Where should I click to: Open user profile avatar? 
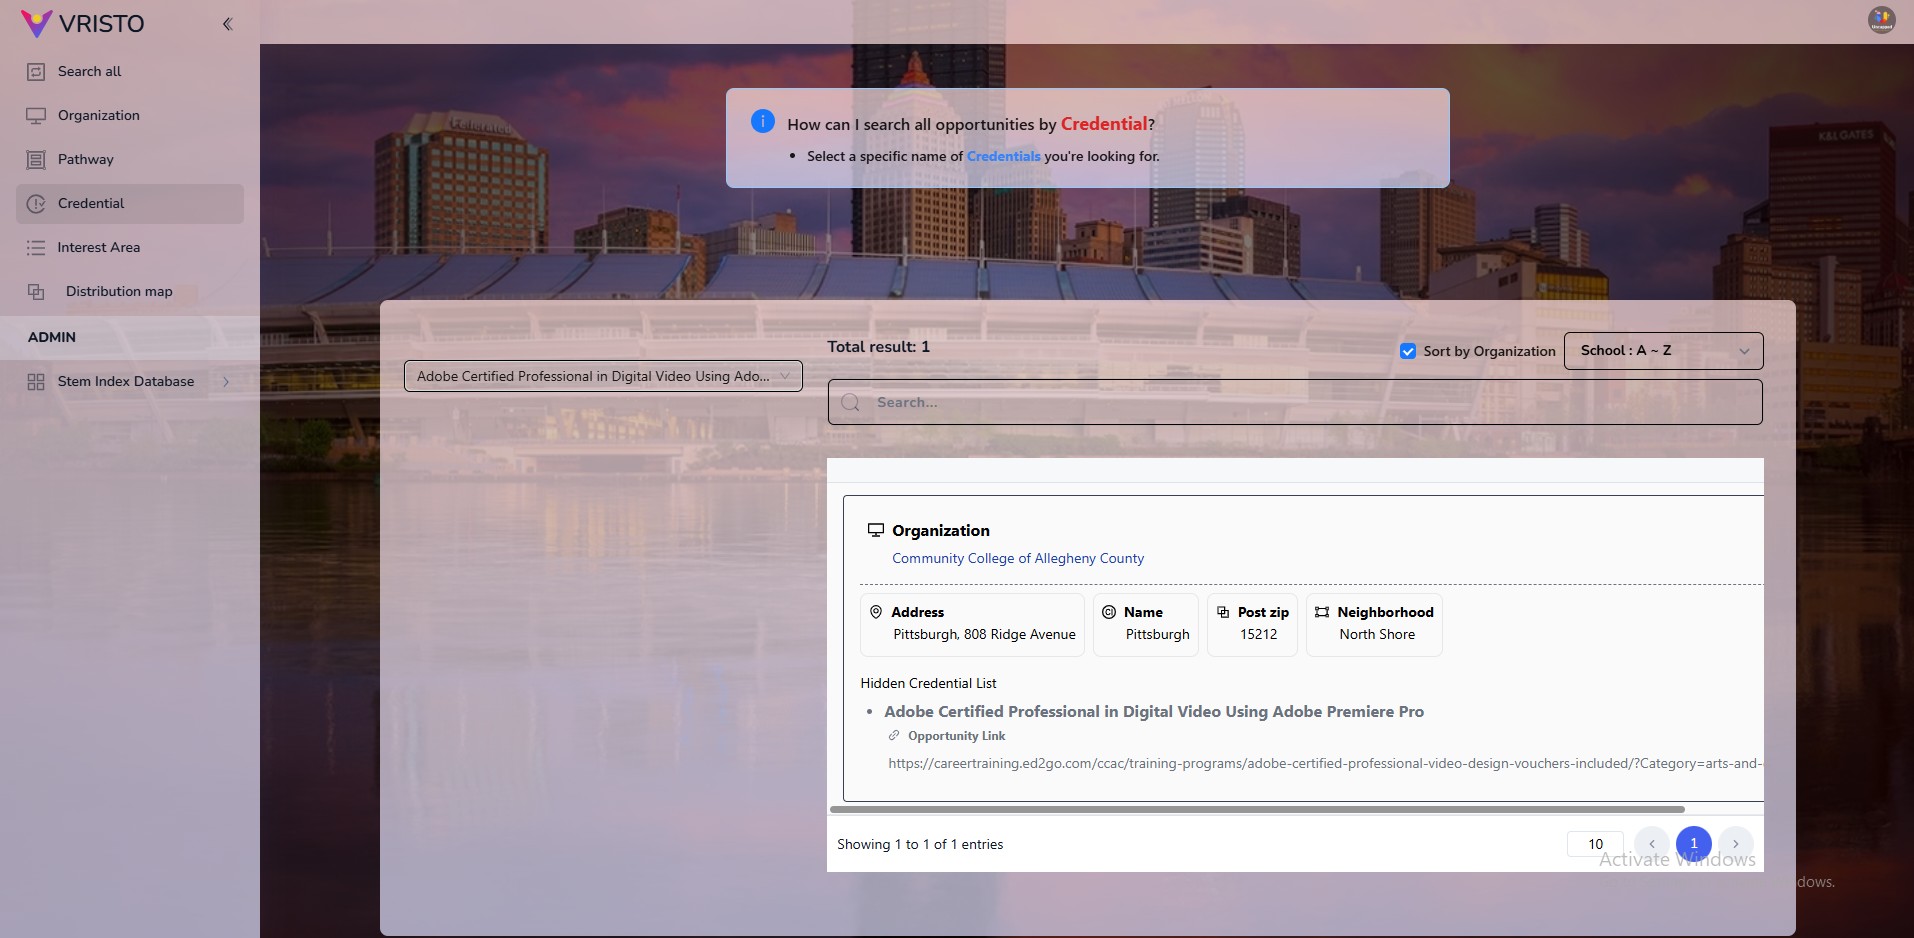pos(1881,20)
